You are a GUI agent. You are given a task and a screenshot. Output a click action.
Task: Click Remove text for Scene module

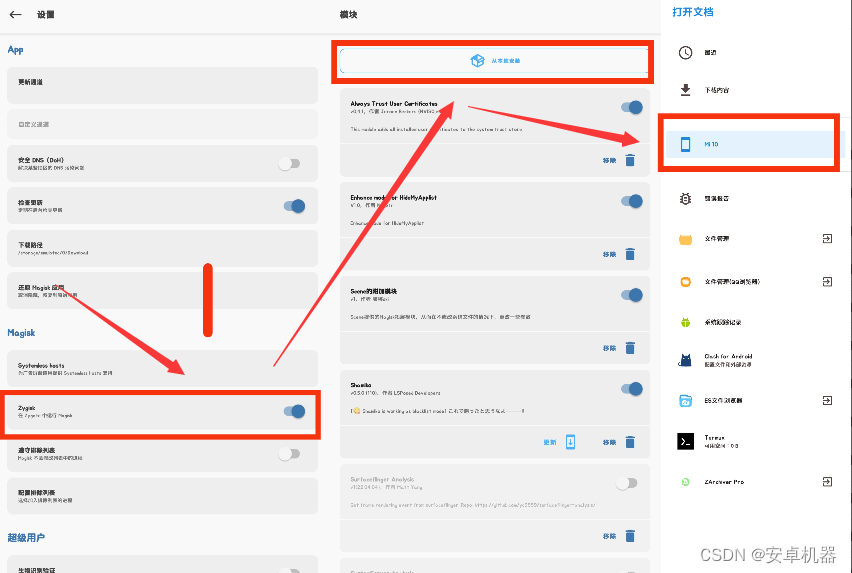click(609, 349)
